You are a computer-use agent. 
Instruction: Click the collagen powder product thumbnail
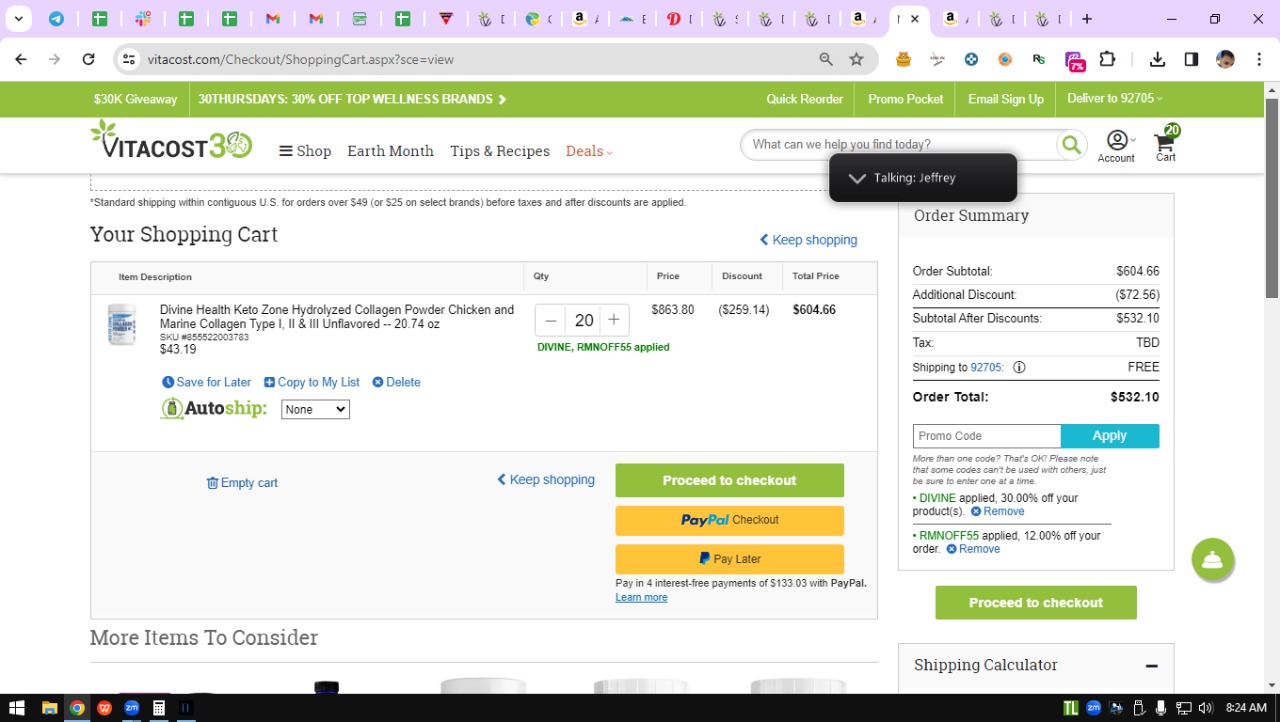[122, 324]
